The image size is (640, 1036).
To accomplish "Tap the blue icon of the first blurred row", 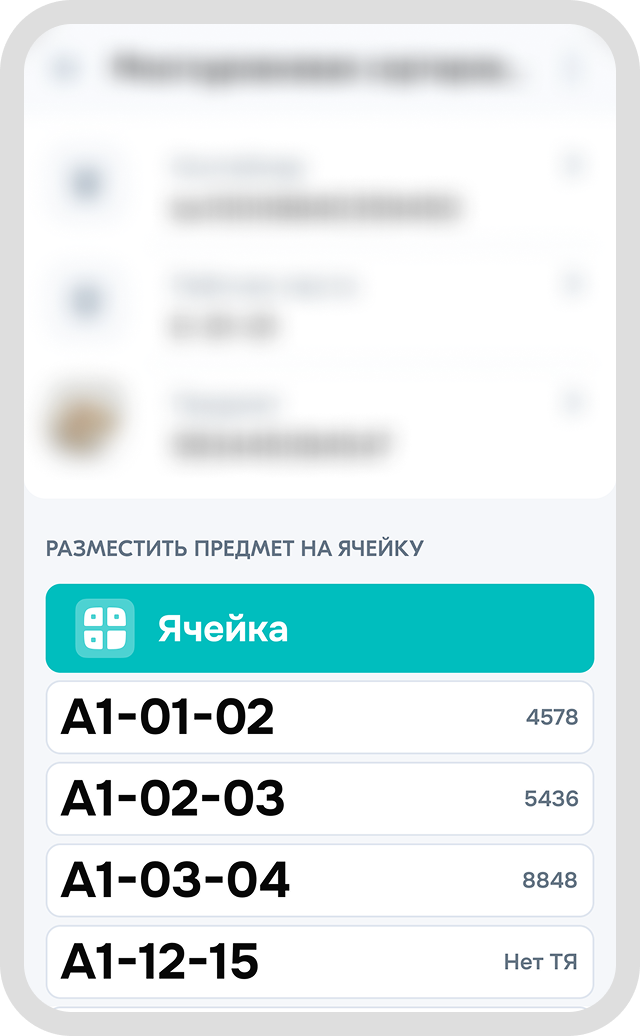I will coord(88,184).
